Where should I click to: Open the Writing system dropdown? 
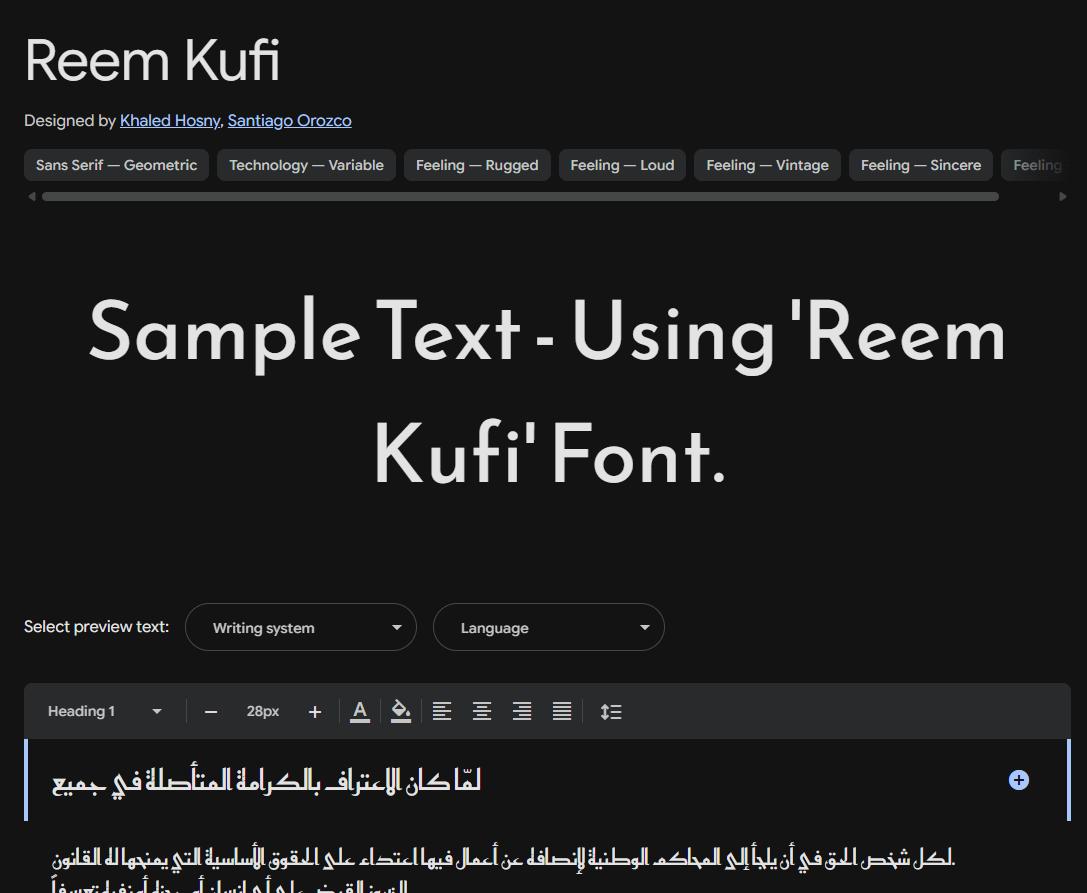(301, 627)
